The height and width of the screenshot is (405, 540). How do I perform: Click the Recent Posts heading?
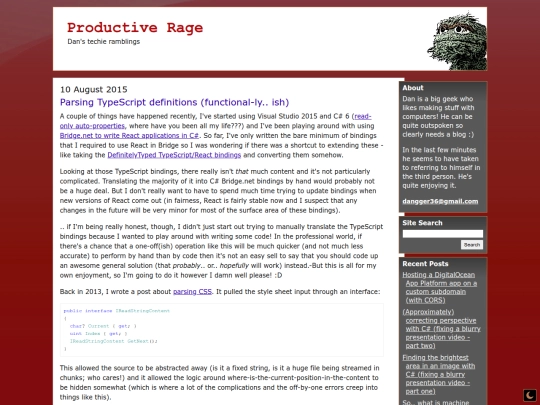[x=425, y=264]
